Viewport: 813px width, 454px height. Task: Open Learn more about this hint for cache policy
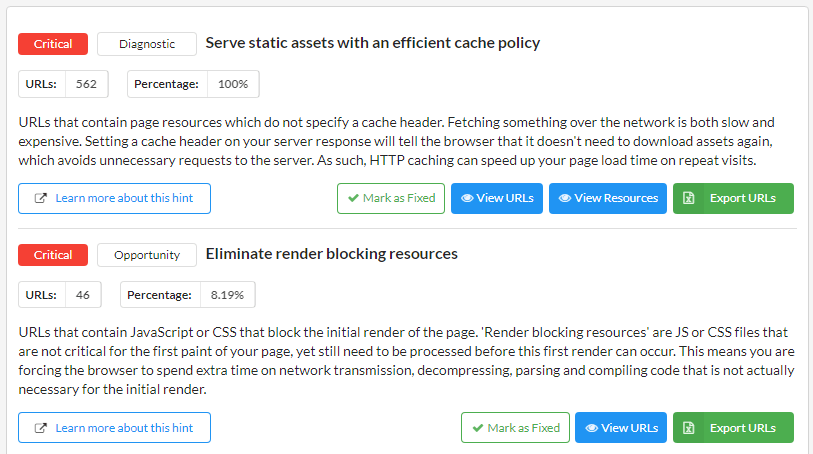tap(114, 198)
